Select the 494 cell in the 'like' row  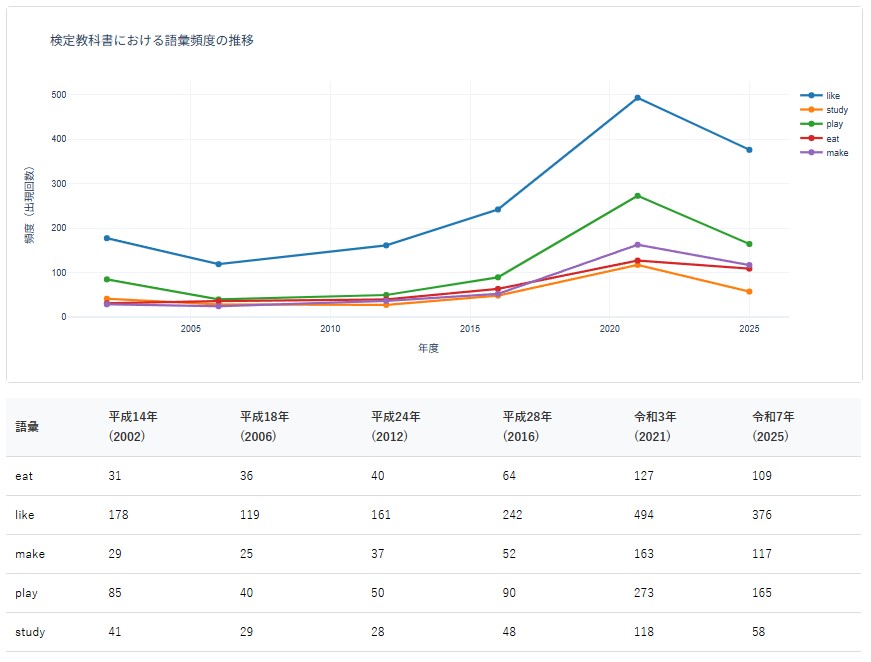pyautogui.click(x=644, y=515)
